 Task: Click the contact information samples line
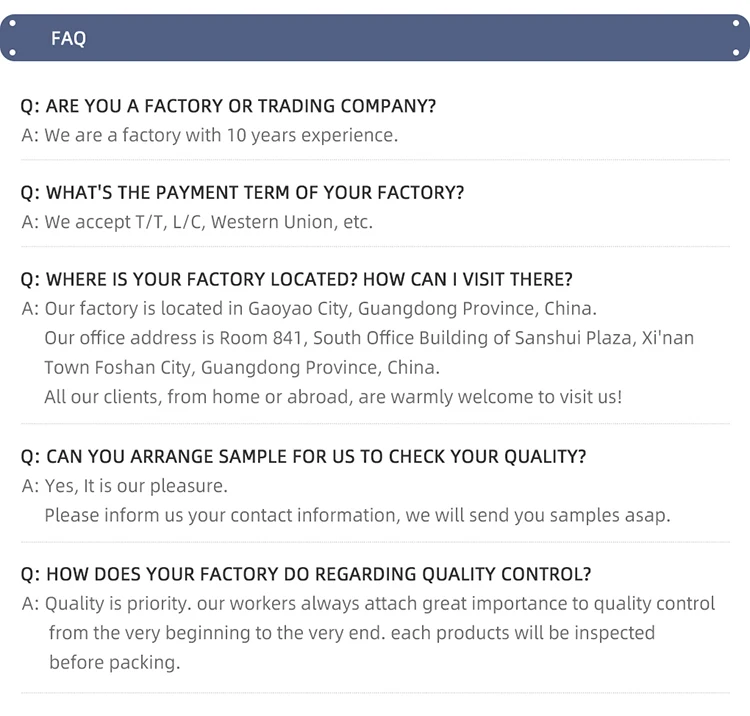(356, 515)
